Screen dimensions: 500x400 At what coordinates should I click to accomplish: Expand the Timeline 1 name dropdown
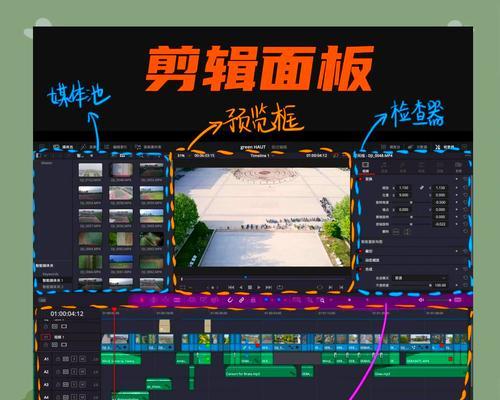coord(262,156)
